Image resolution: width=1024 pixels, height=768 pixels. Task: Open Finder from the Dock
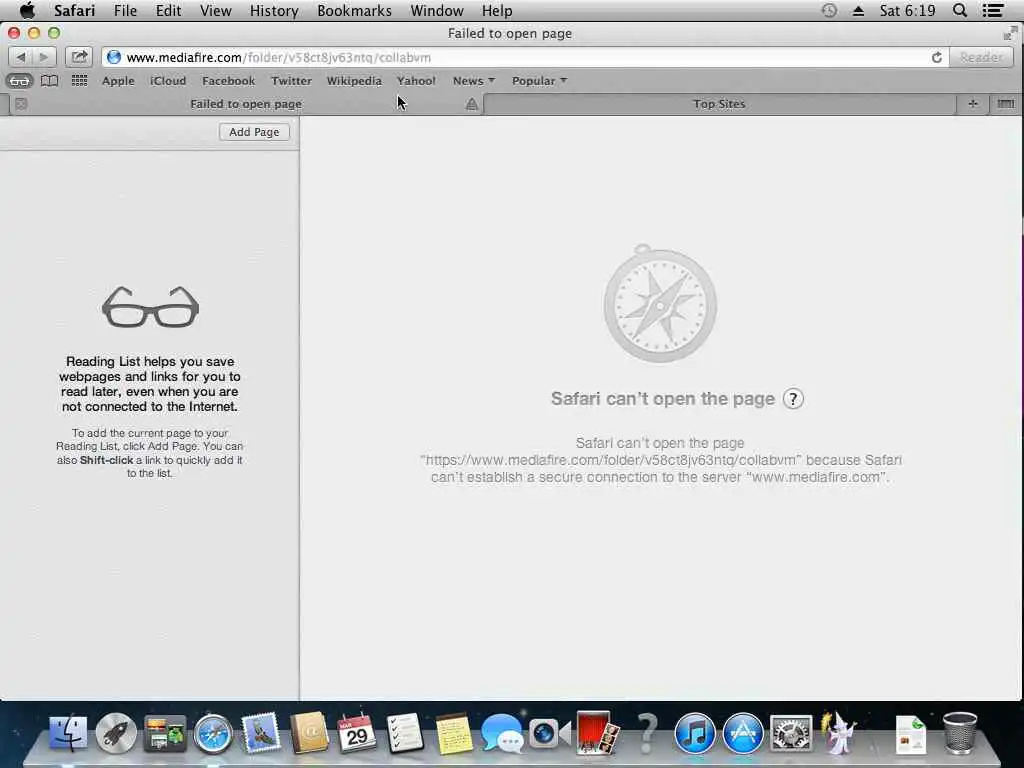[68, 733]
